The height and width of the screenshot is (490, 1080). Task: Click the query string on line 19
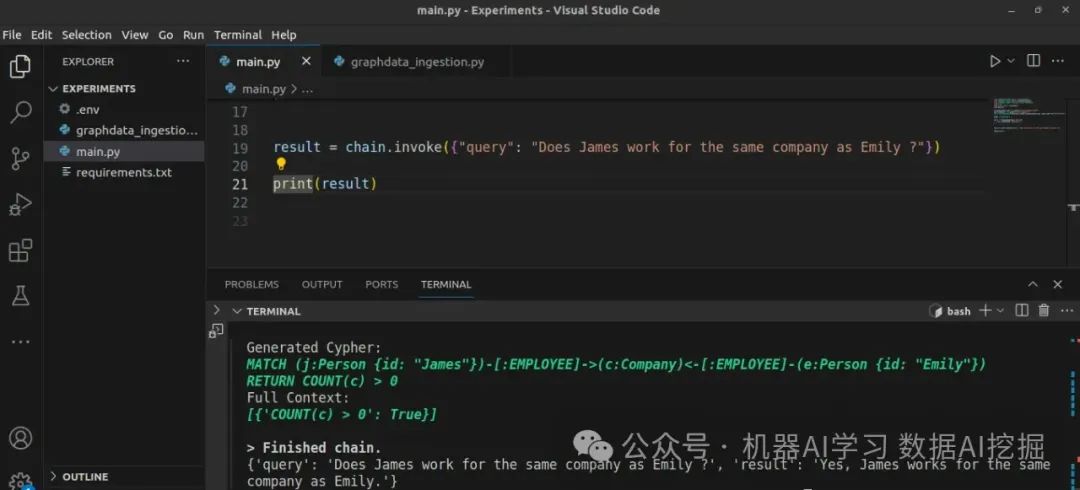[x=728, y=147]
